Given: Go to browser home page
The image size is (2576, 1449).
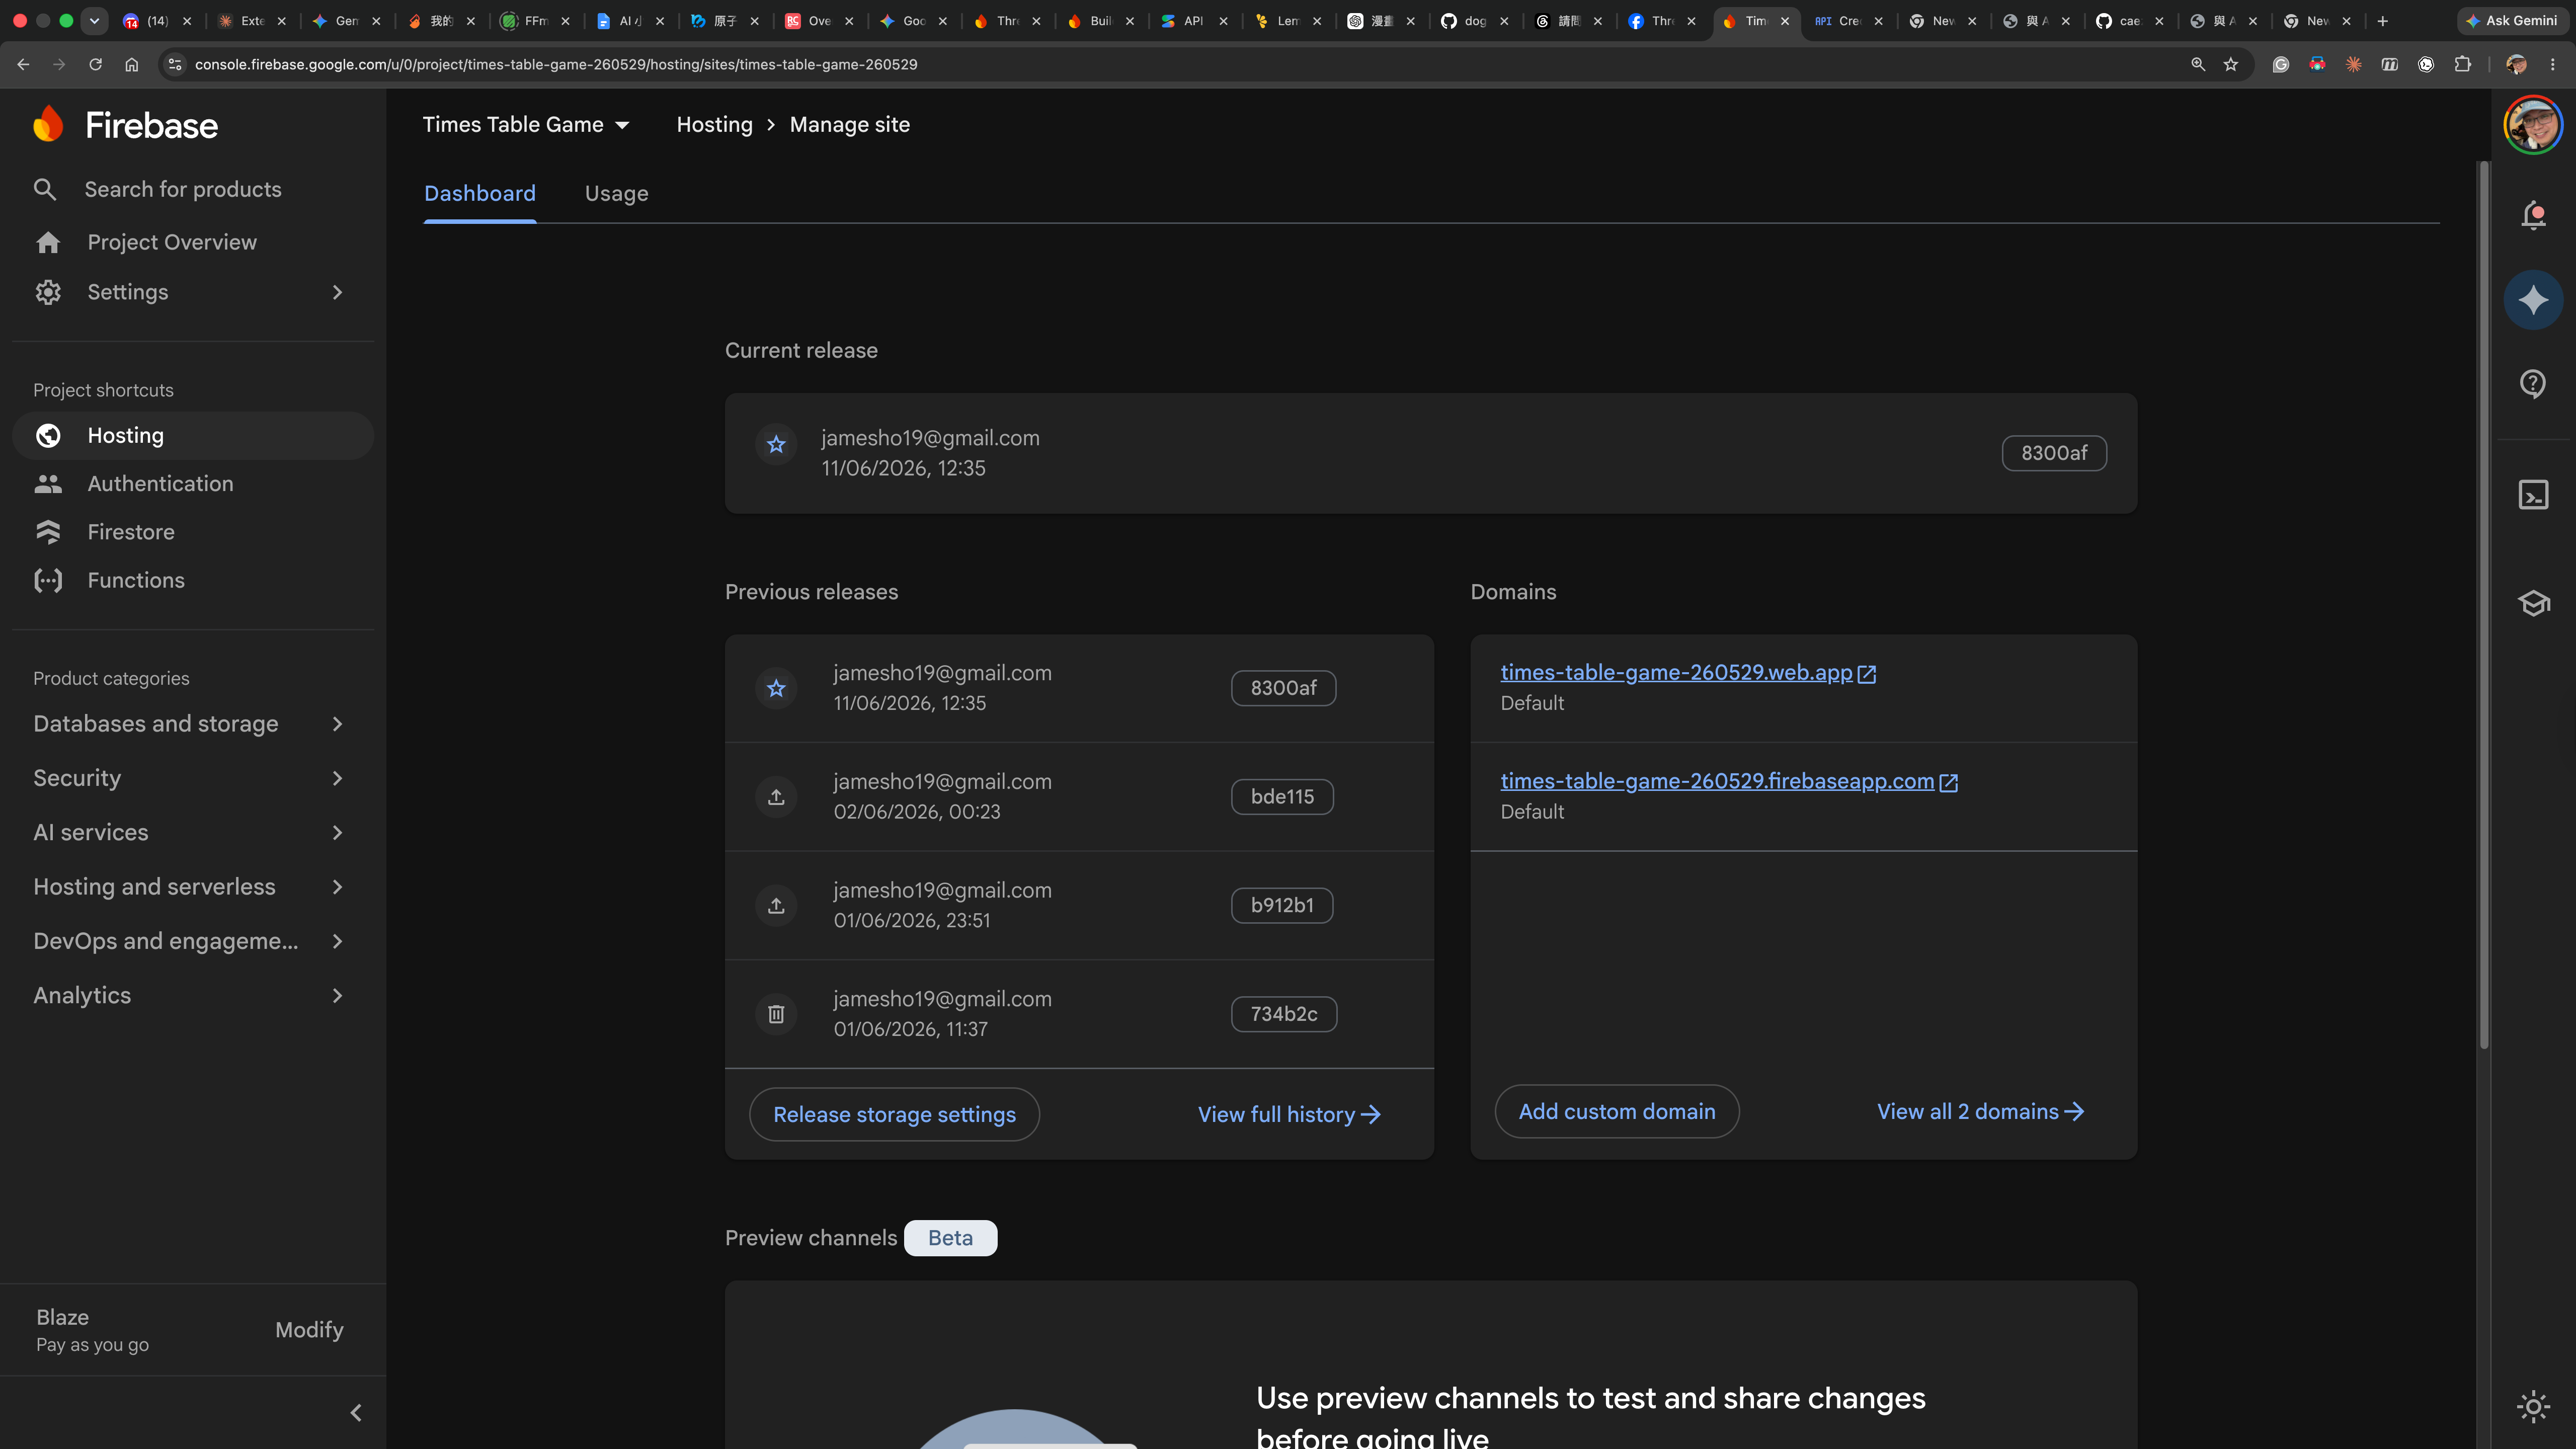Looking at the screenshot, I should pos(132,64).
